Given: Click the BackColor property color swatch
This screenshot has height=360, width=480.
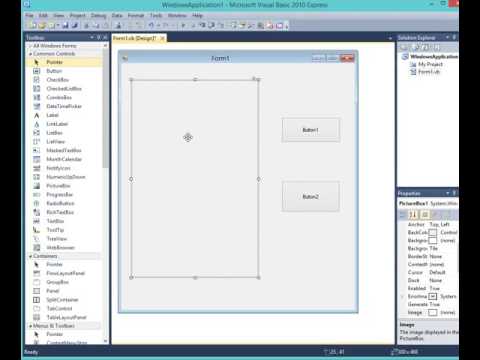Looking at the screenshot, I should point(432,232).
